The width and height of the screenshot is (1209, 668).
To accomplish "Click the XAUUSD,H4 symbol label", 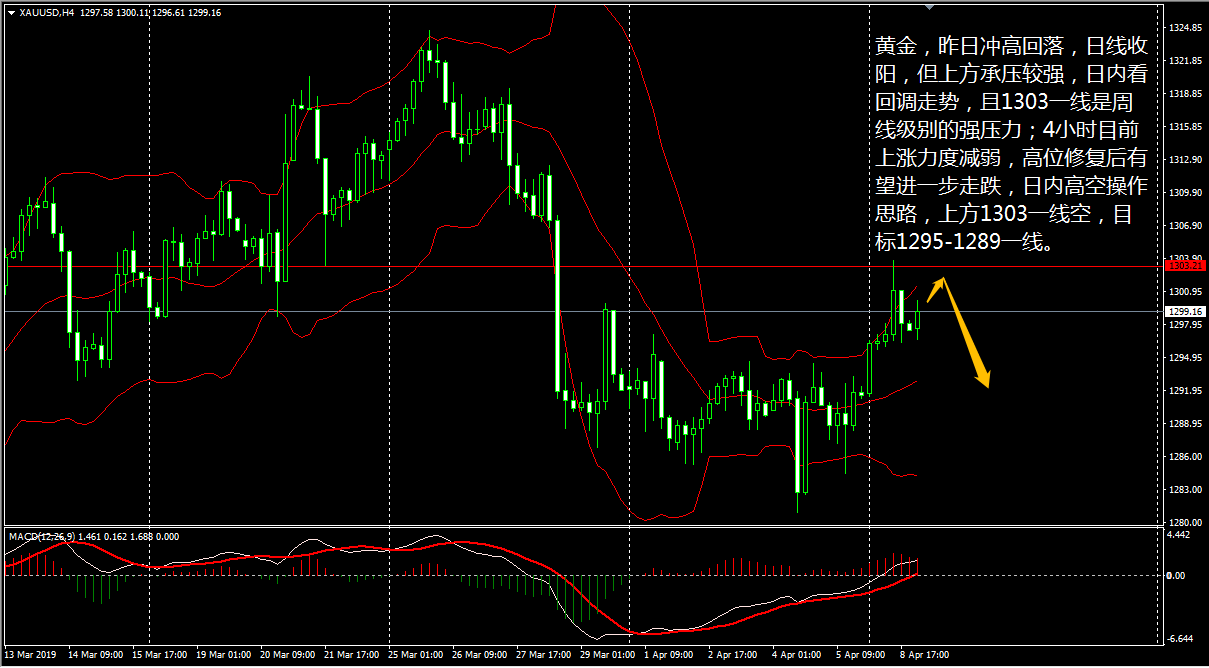I will point(46,13).
